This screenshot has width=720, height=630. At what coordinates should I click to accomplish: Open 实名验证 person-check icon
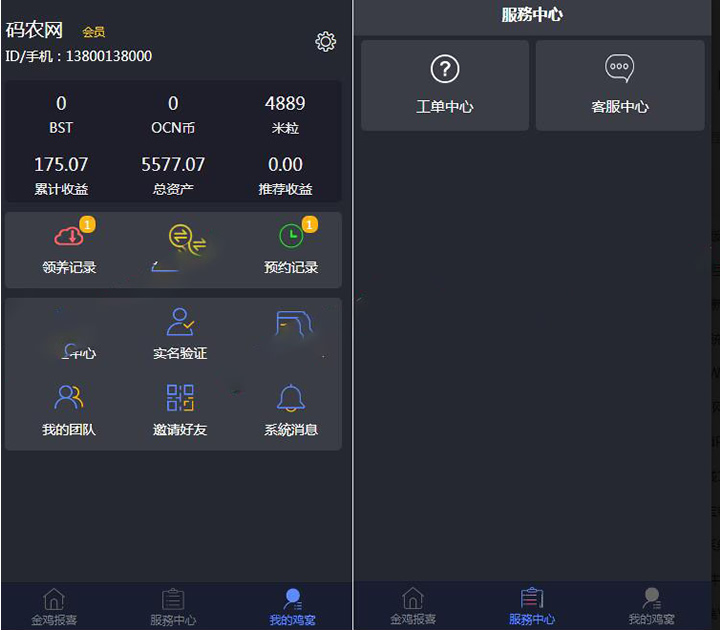click(180, 321)
